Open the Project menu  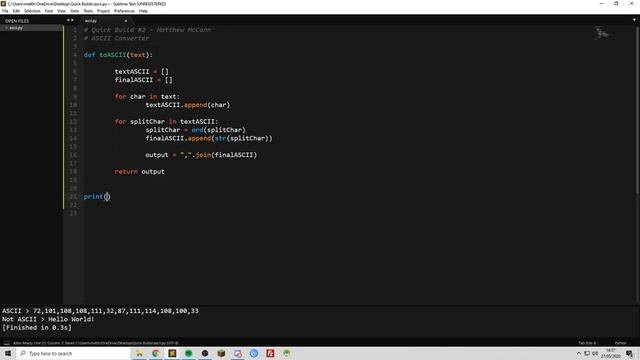tap(103, 11)
